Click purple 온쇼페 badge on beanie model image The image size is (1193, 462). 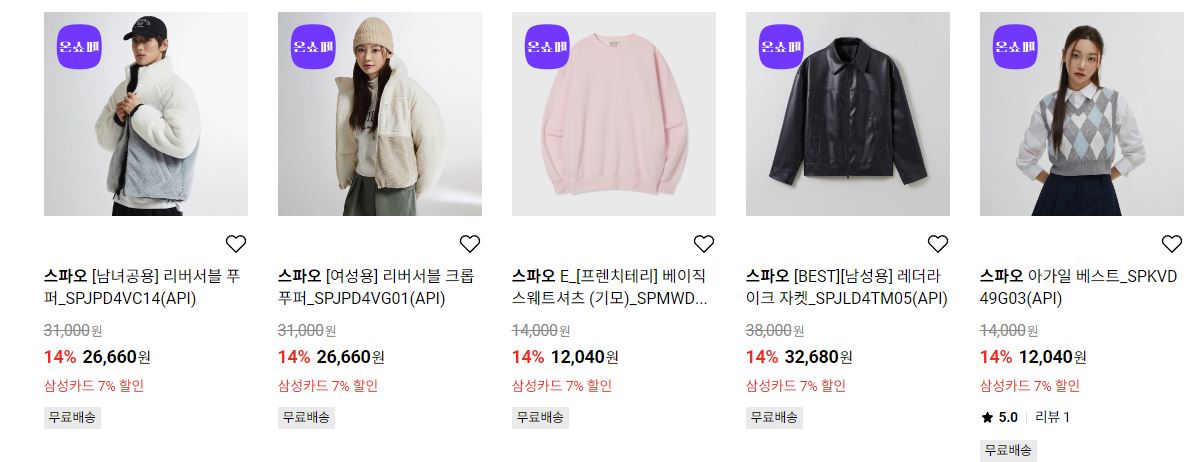point(313,46)
